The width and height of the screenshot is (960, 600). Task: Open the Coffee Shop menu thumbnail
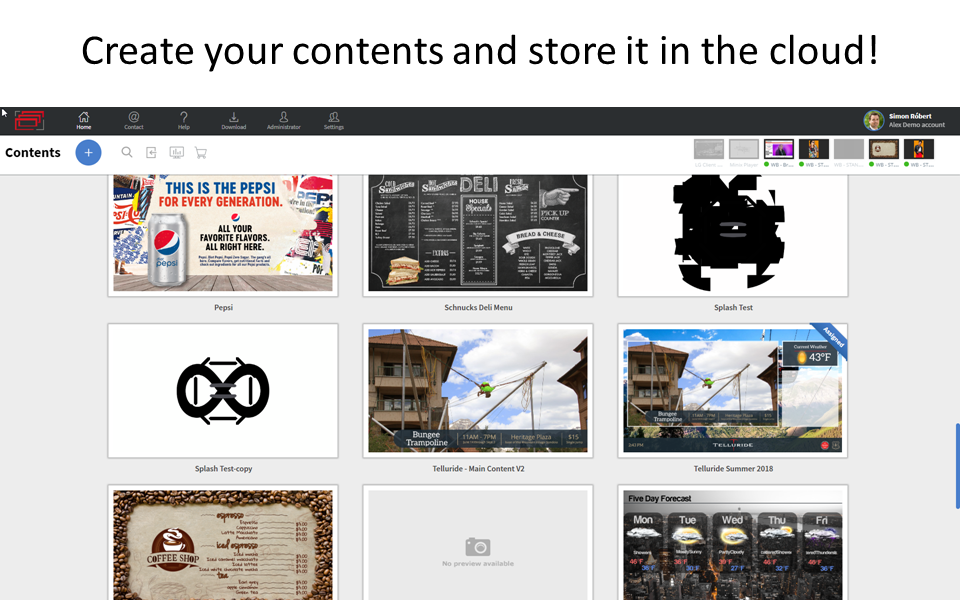coord(223,543)
